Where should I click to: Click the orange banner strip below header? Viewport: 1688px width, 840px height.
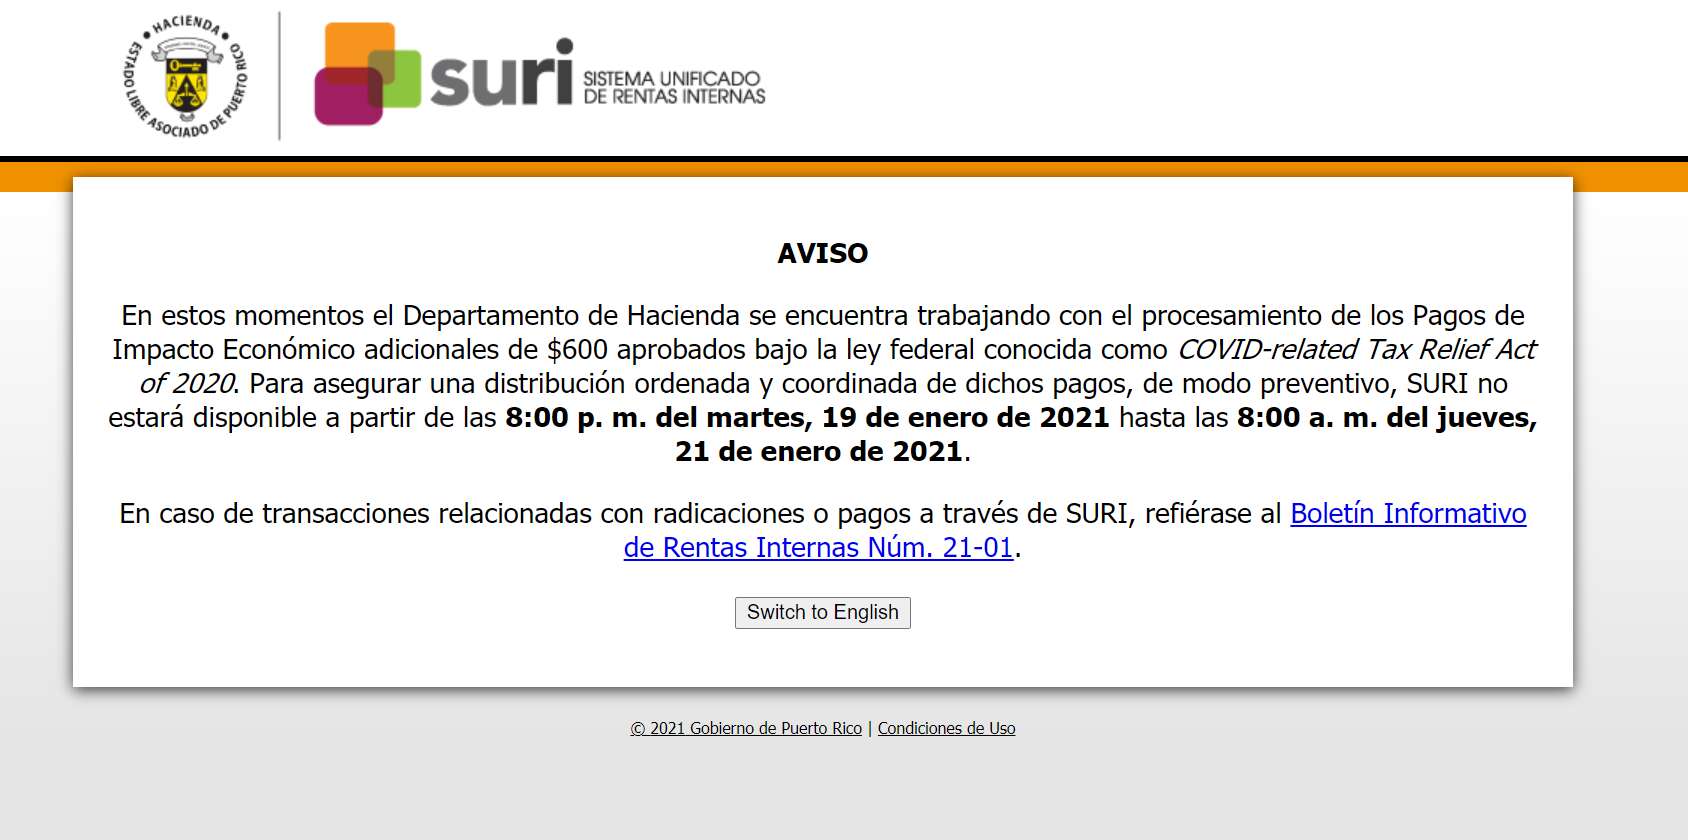click(36, 177)
